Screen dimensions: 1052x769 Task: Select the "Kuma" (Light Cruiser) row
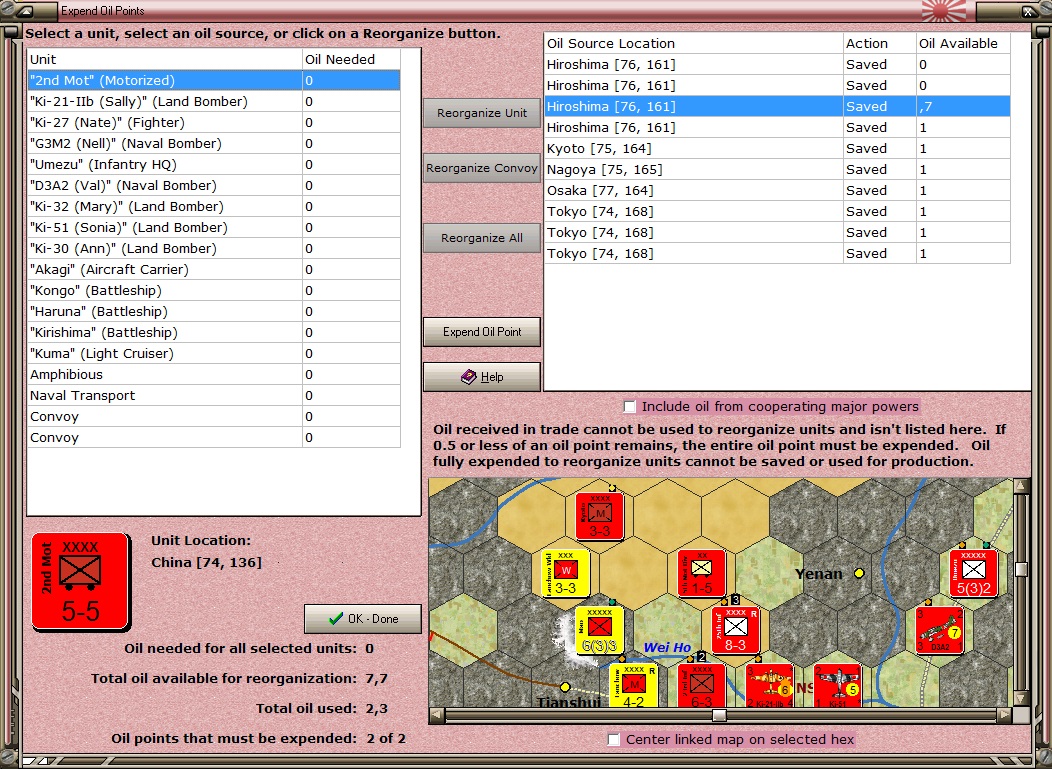click(214, 354)
